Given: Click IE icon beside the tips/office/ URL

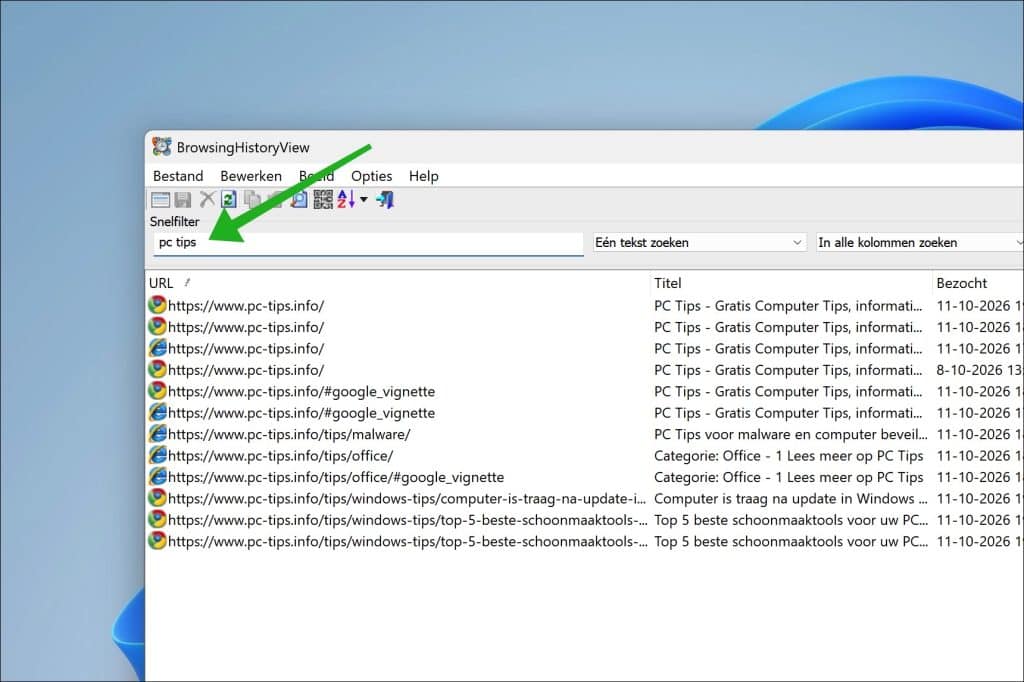Looking at the screenshot, I should (157, 455).
